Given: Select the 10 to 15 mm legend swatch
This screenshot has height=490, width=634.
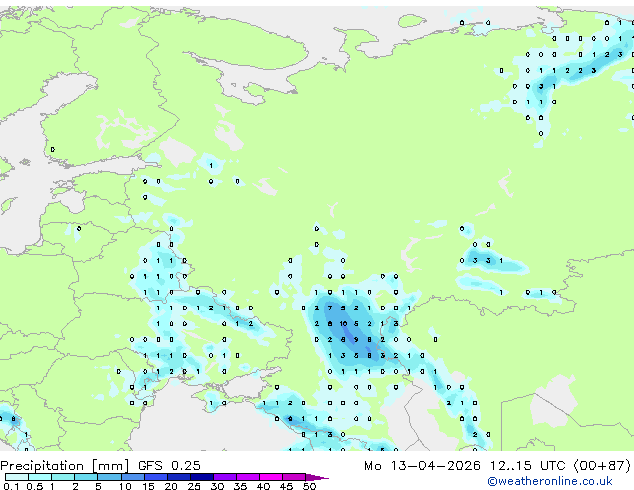Looking at the screenshot, I should point(133,477).
